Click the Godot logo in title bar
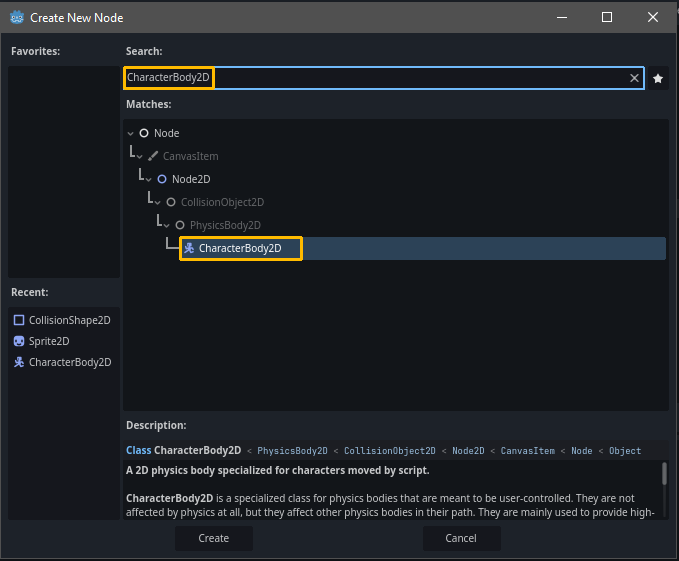Viewport: 679px width, 561px height. pos(17,17)
